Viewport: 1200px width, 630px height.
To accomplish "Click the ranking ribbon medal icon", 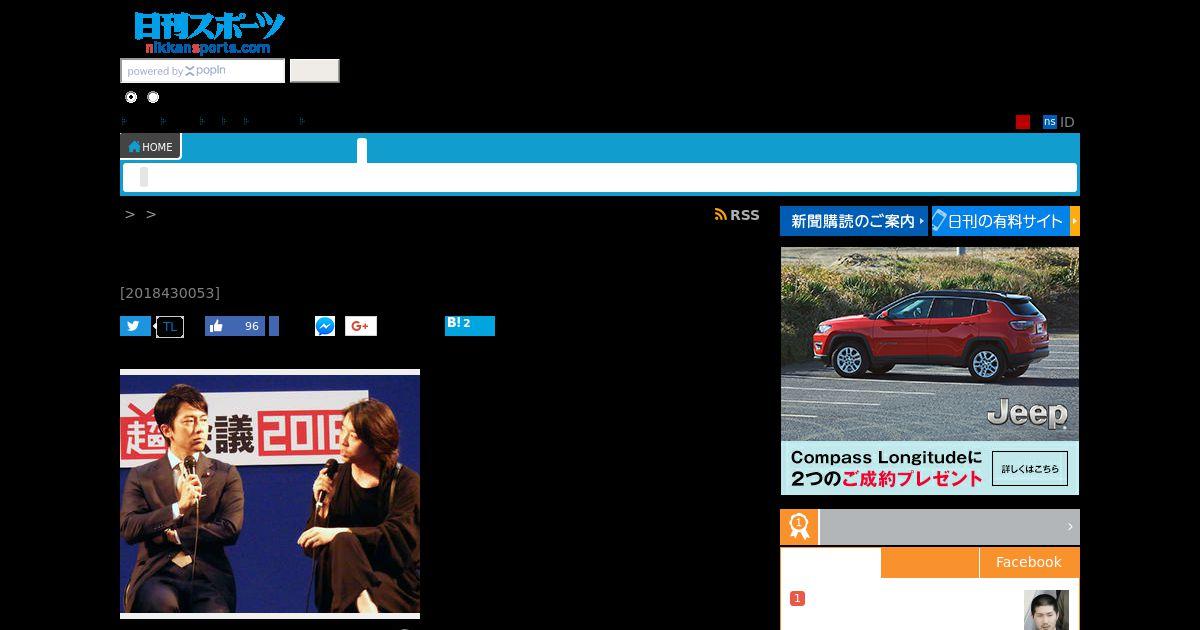I will pos(799,527).
